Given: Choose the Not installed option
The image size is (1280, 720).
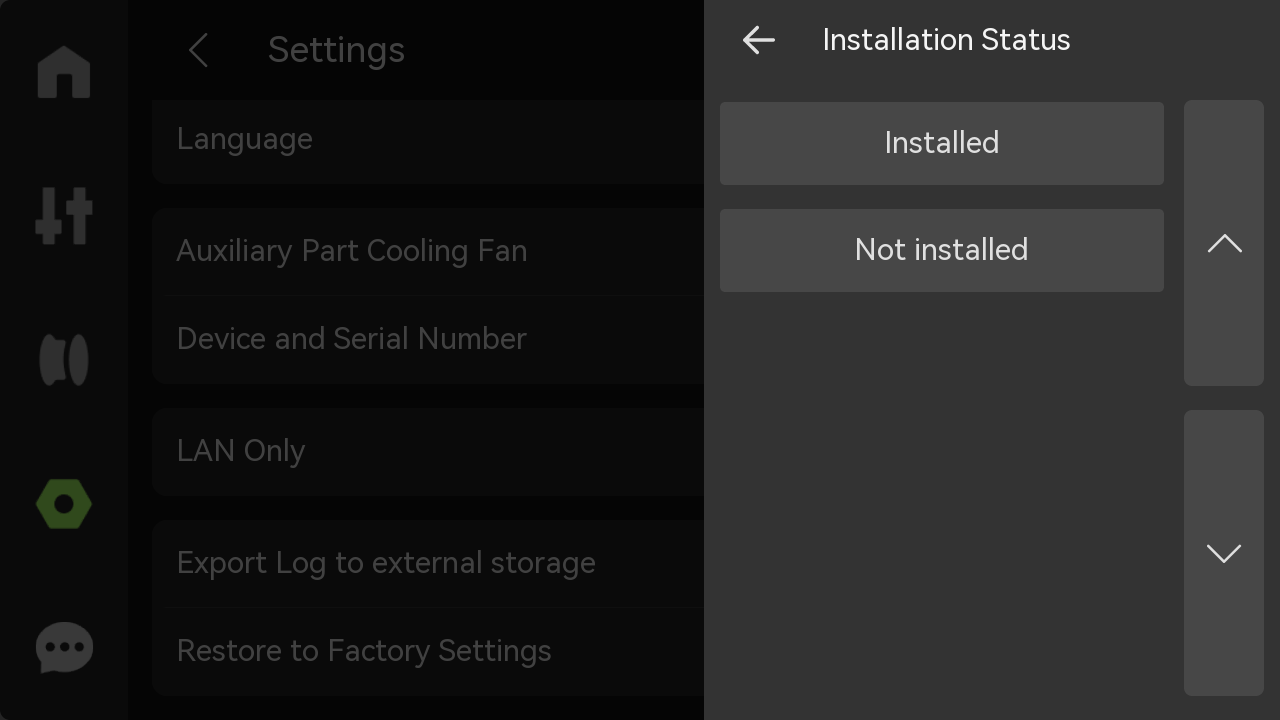Looking at the screenshot, I should point(942,250).
